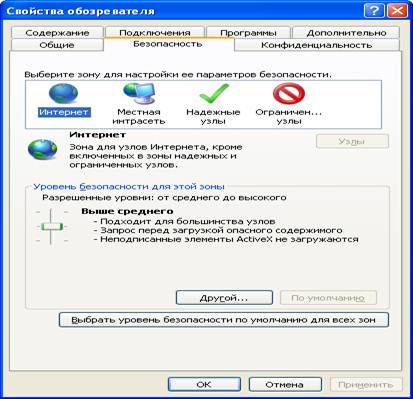Go to the Общие tab
The height and width of the screenshot is (399, 413).
[x=57, y=45]
